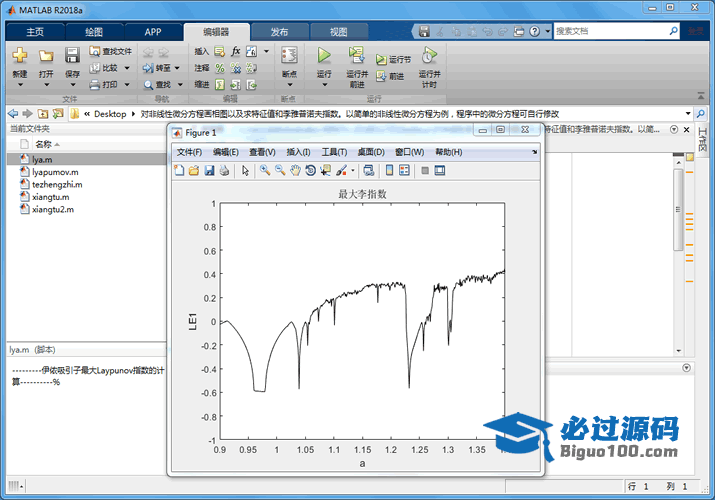Click the New (新建) file icon
The width and height of the screenshot is (715, 500).
tap(20, 55)
